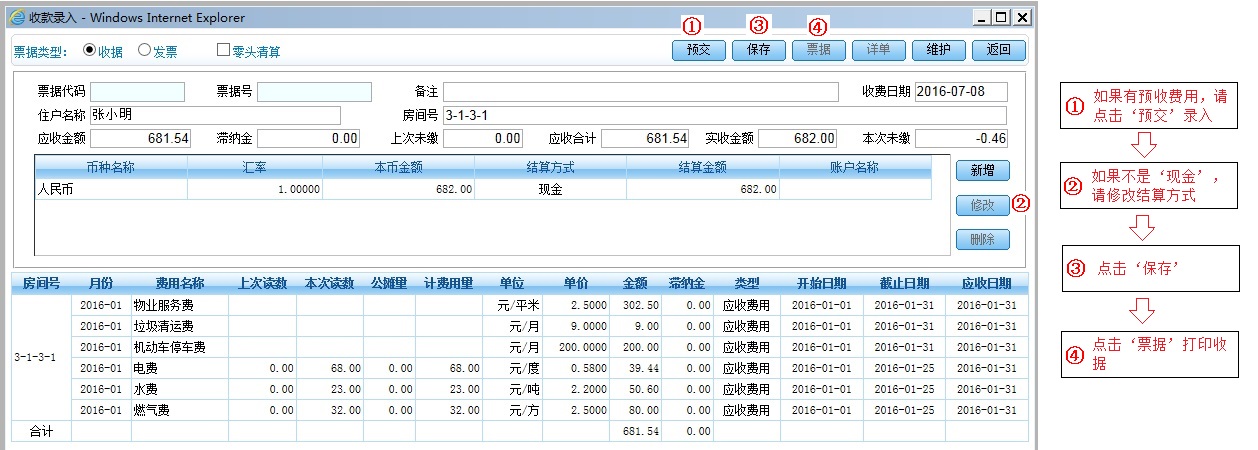The width and height of the screenshot is (1258, 450).
Task: Click into the 票据号 field
Action: 314,92
